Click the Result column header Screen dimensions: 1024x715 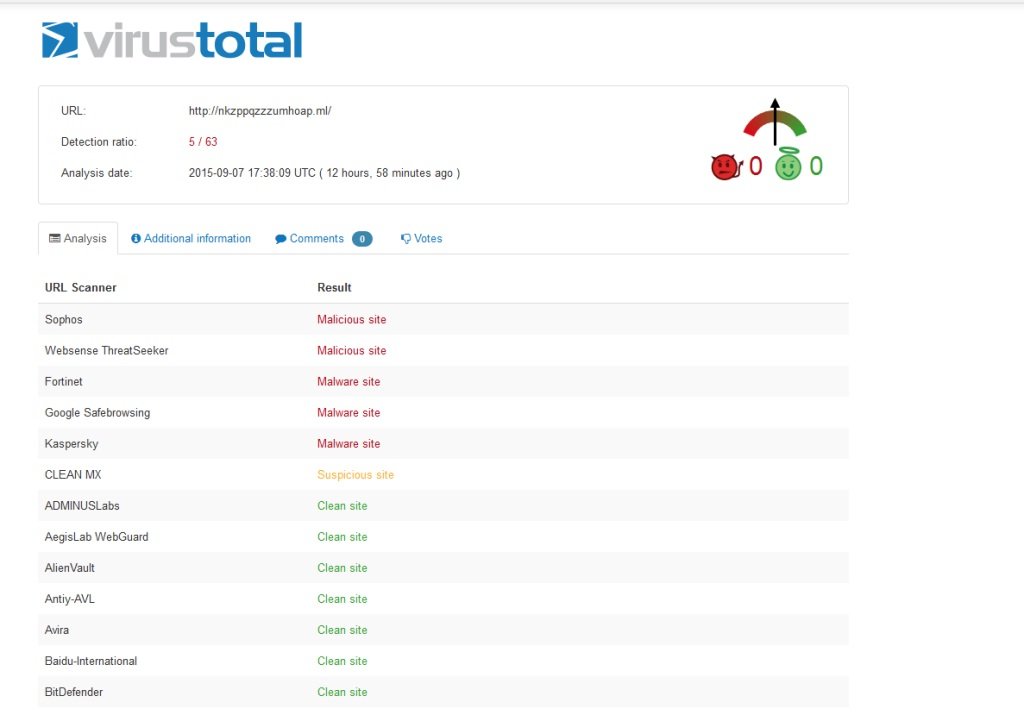(x=334, y=287)
